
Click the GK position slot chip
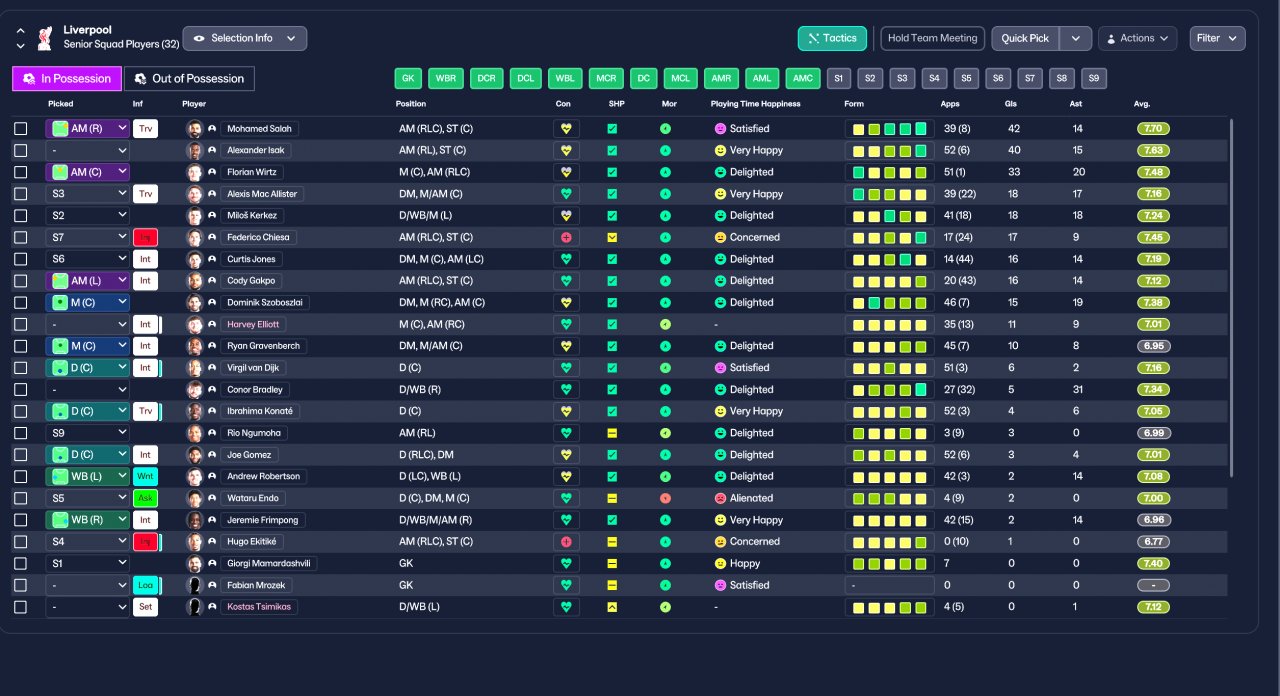pos(408,78)
